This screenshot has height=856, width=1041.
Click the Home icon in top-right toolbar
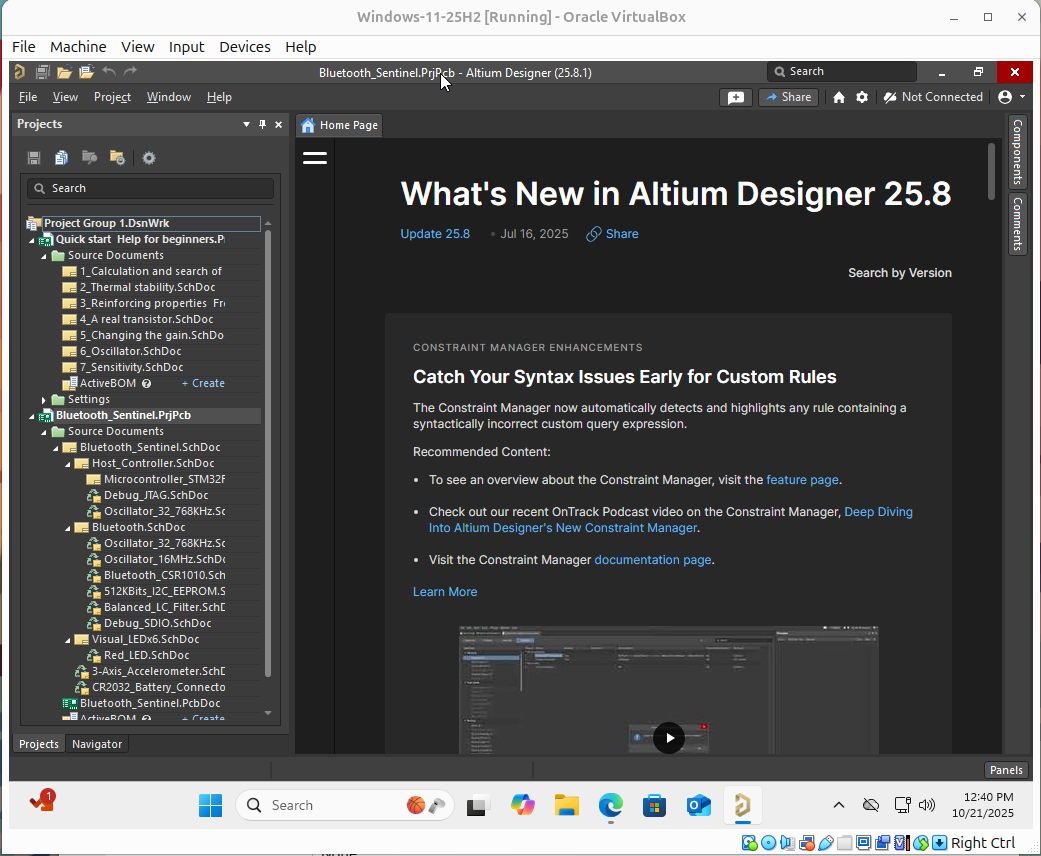(x=839, y=97)
